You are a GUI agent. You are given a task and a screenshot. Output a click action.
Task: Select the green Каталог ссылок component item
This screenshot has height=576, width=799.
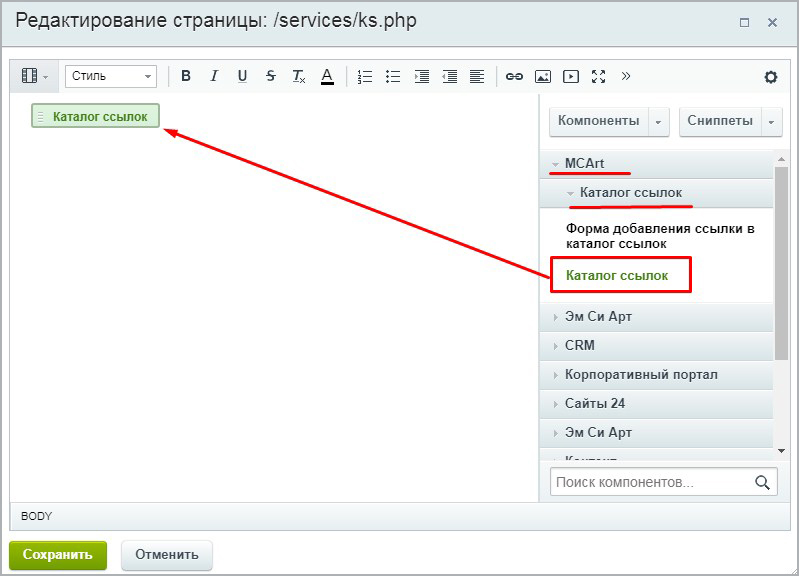617,275
